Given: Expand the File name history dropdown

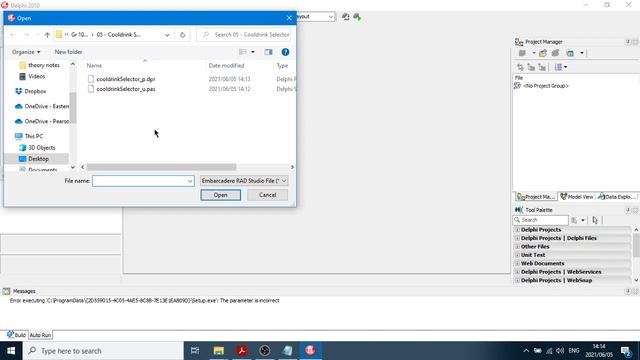Looking at the screenshot, I should click(190, 181).
